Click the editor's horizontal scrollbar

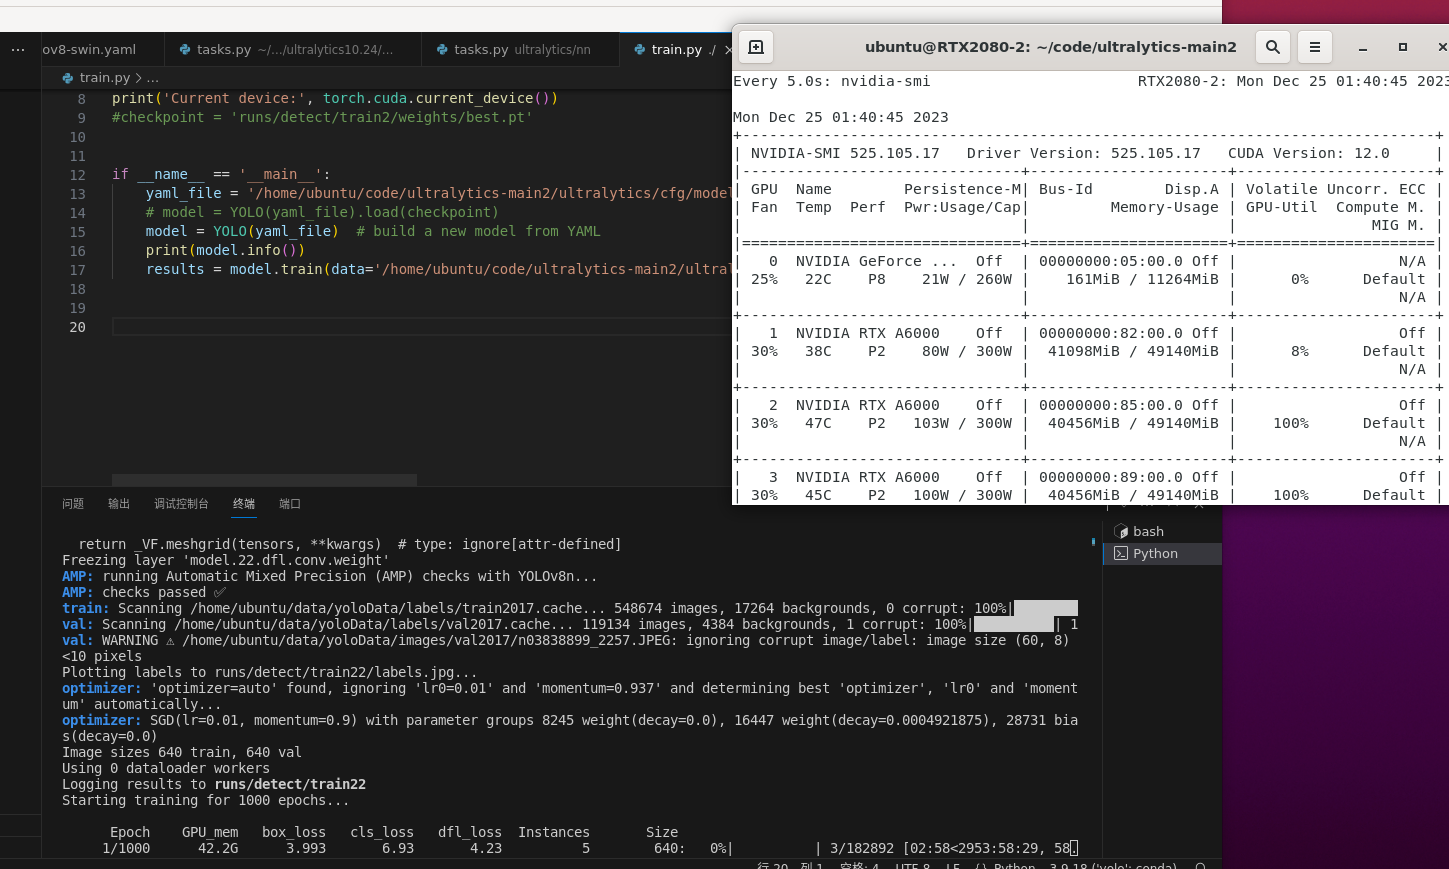coord(264,480)
